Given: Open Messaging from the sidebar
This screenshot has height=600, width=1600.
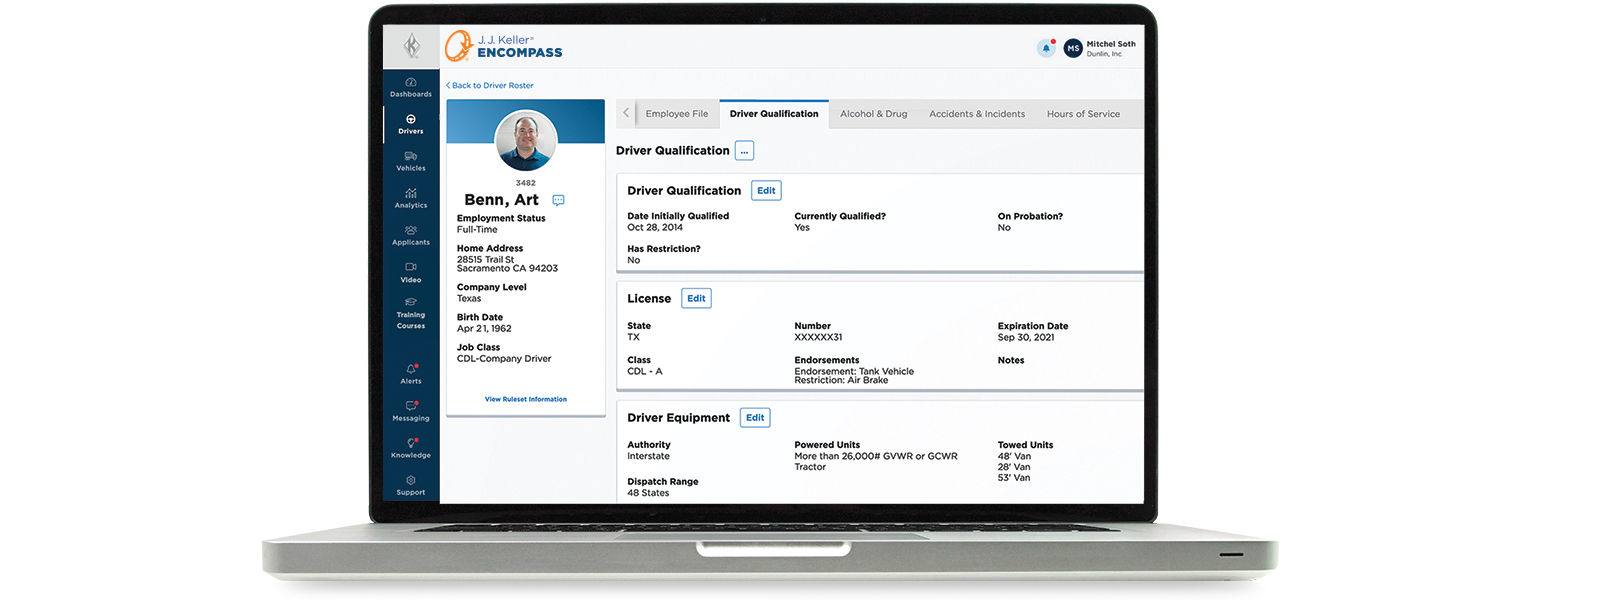Looking at the screenshot, I should pos(410,410).
